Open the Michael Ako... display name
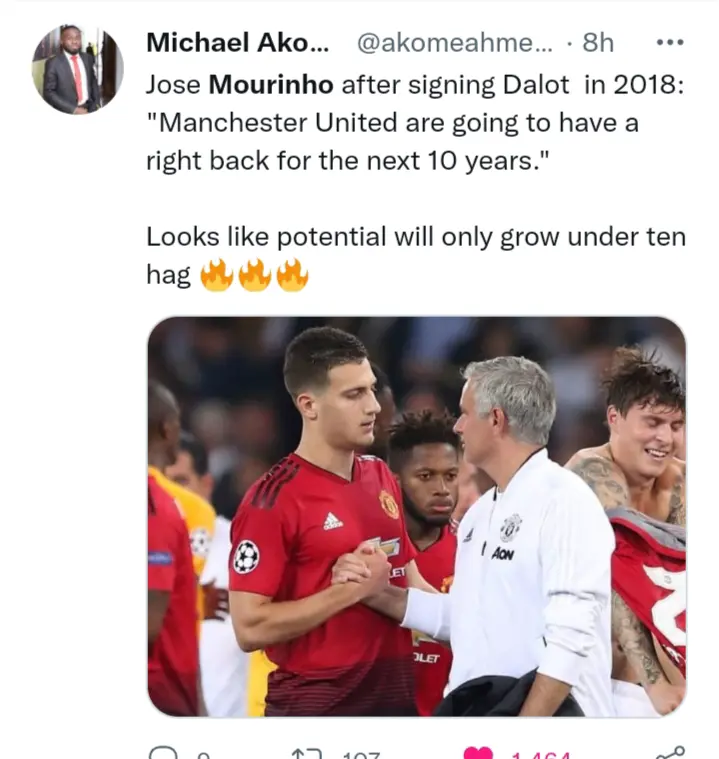The width and height of the screenshot is (719, 759). [238, 43]
